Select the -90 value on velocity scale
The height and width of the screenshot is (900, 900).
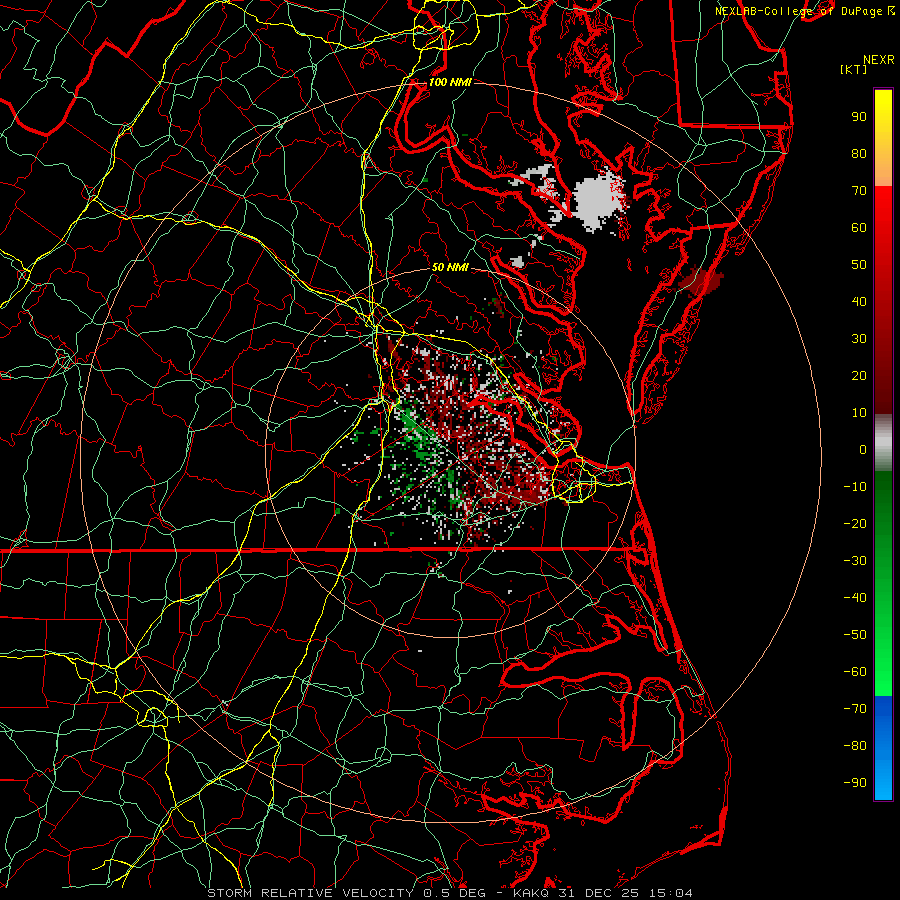(855, 783)
